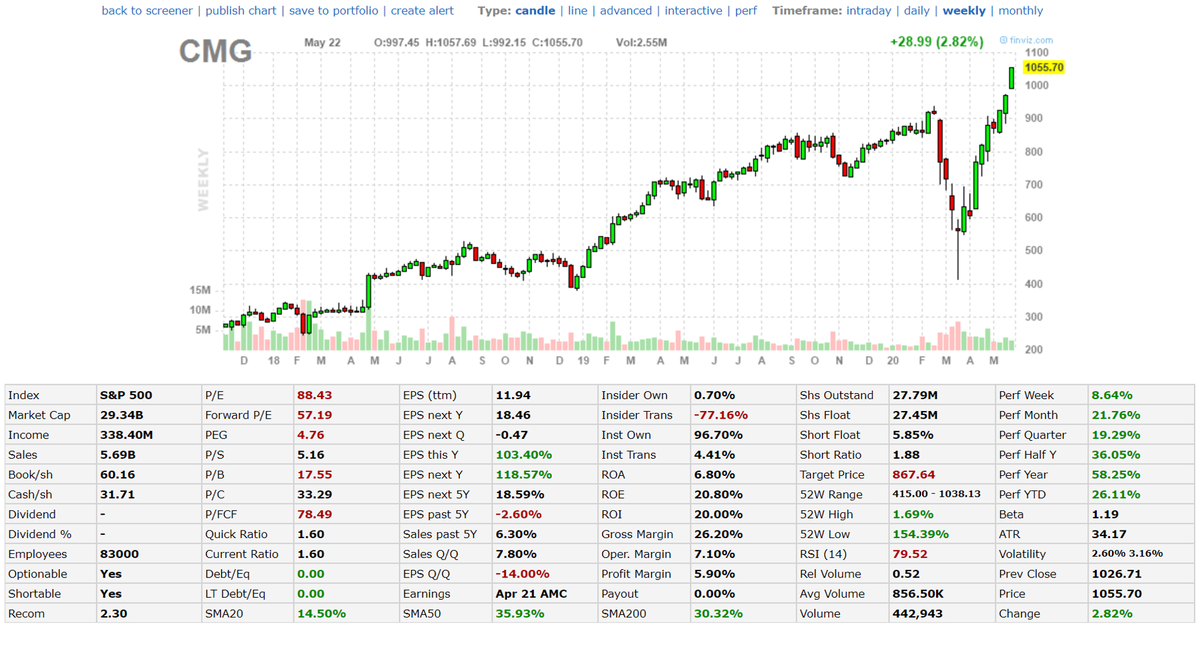Click Perf Week value 8.64%
Image resolution: width=1199 pixels, height=655 pixels.
coord(1112,395)
